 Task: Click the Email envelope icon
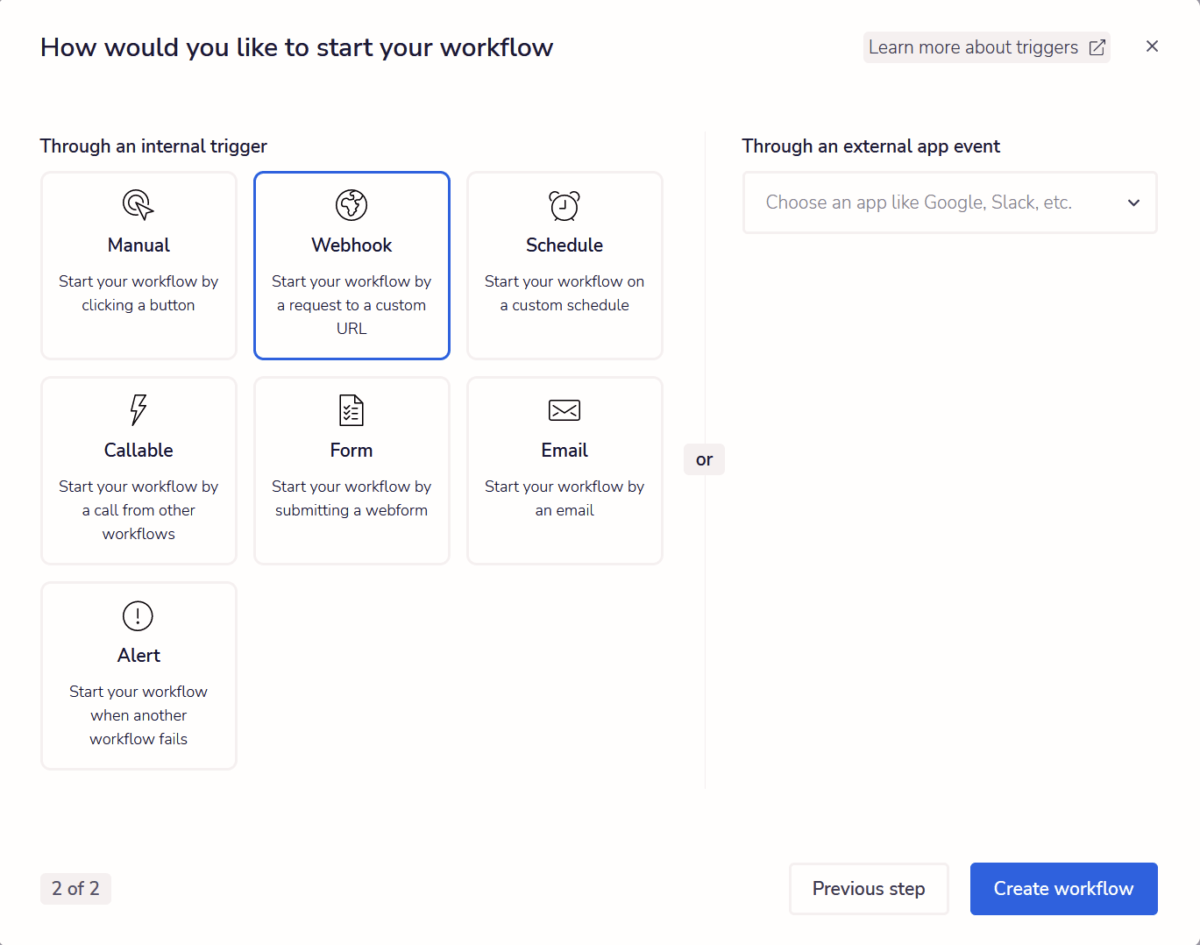[x=564, y=409]
